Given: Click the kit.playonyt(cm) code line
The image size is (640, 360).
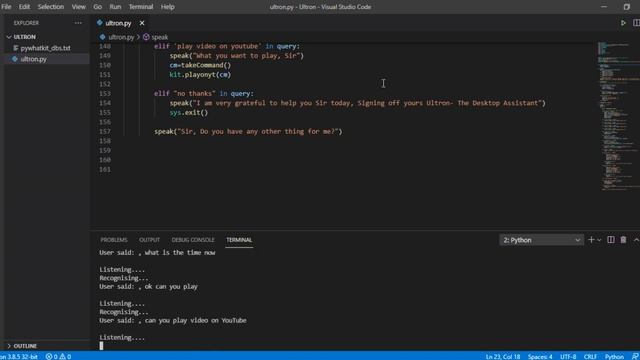Looking at the screenshot, I should [x=200, y=75].
